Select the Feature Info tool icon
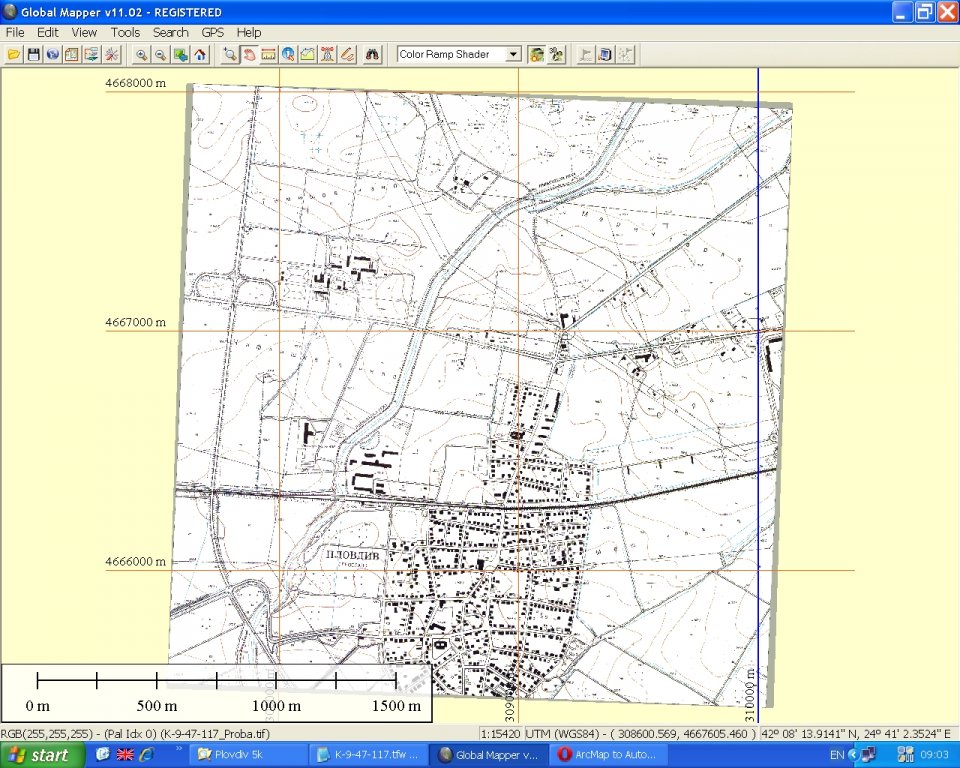The image size is (960, 768). coord(288,55)
